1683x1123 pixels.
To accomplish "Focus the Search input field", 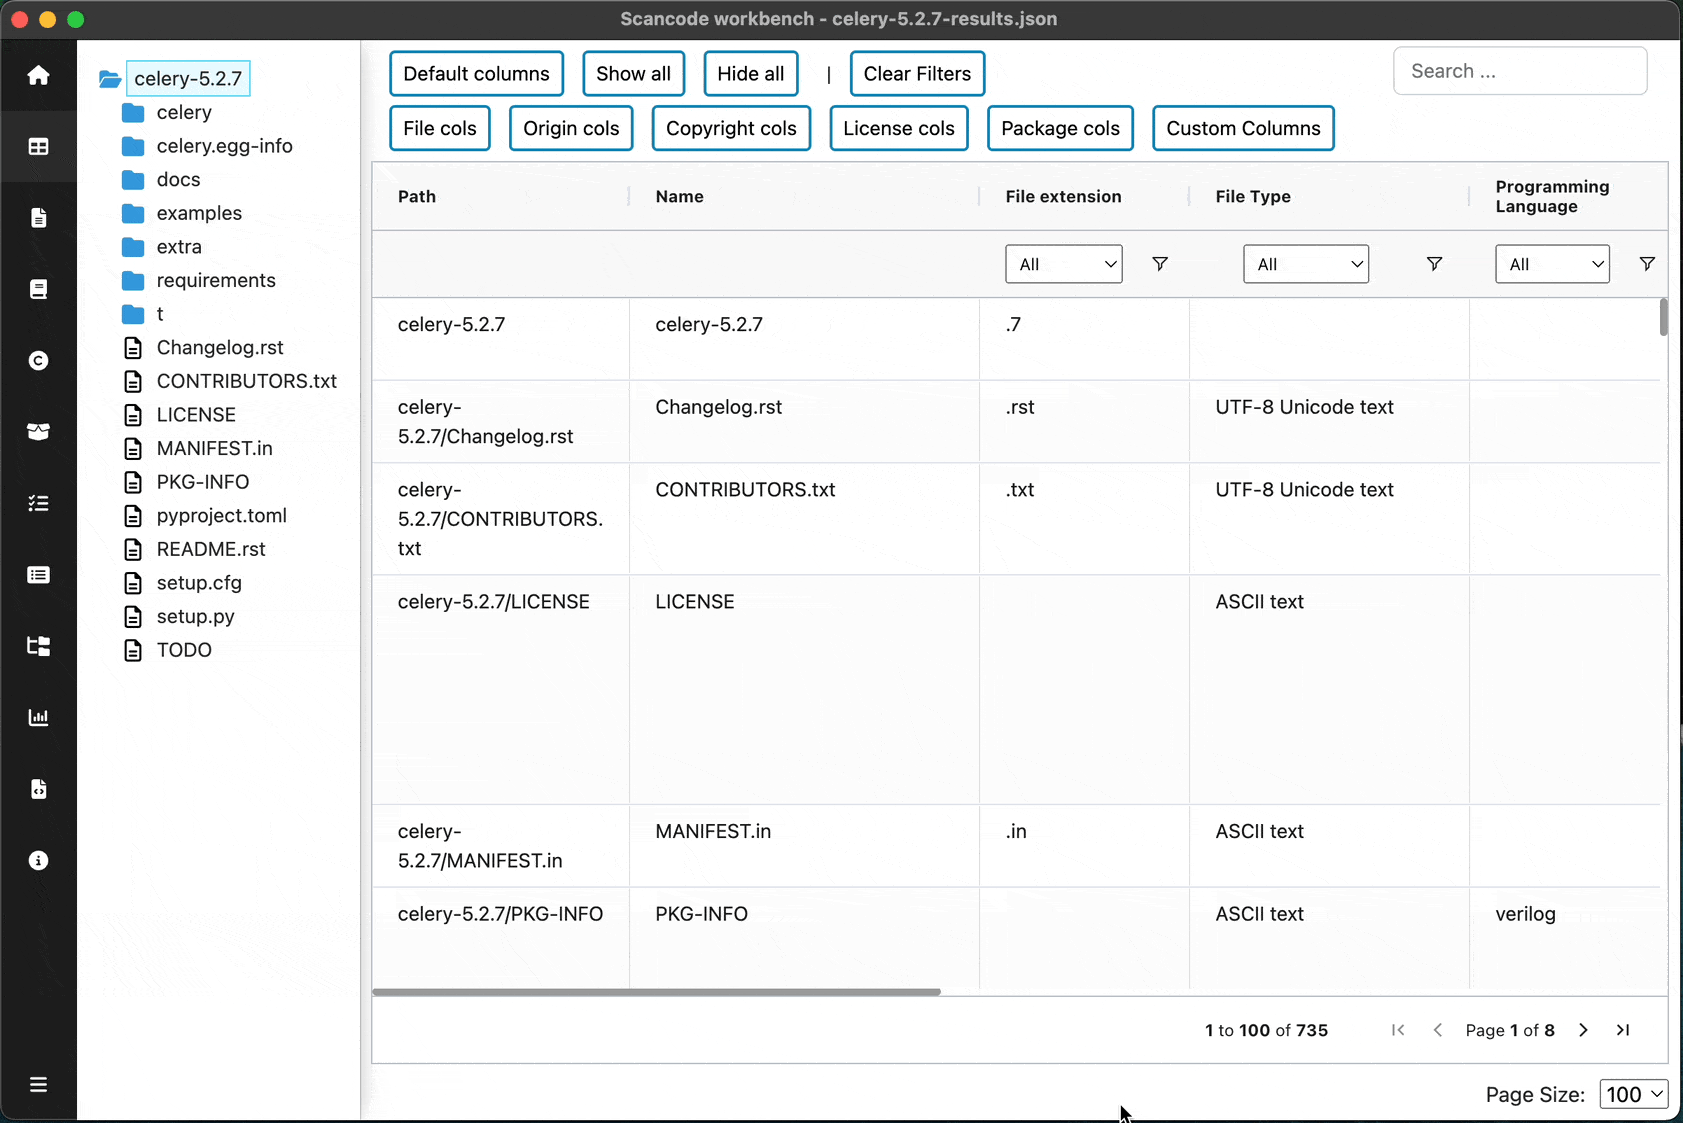I will tap(1520, 71).
